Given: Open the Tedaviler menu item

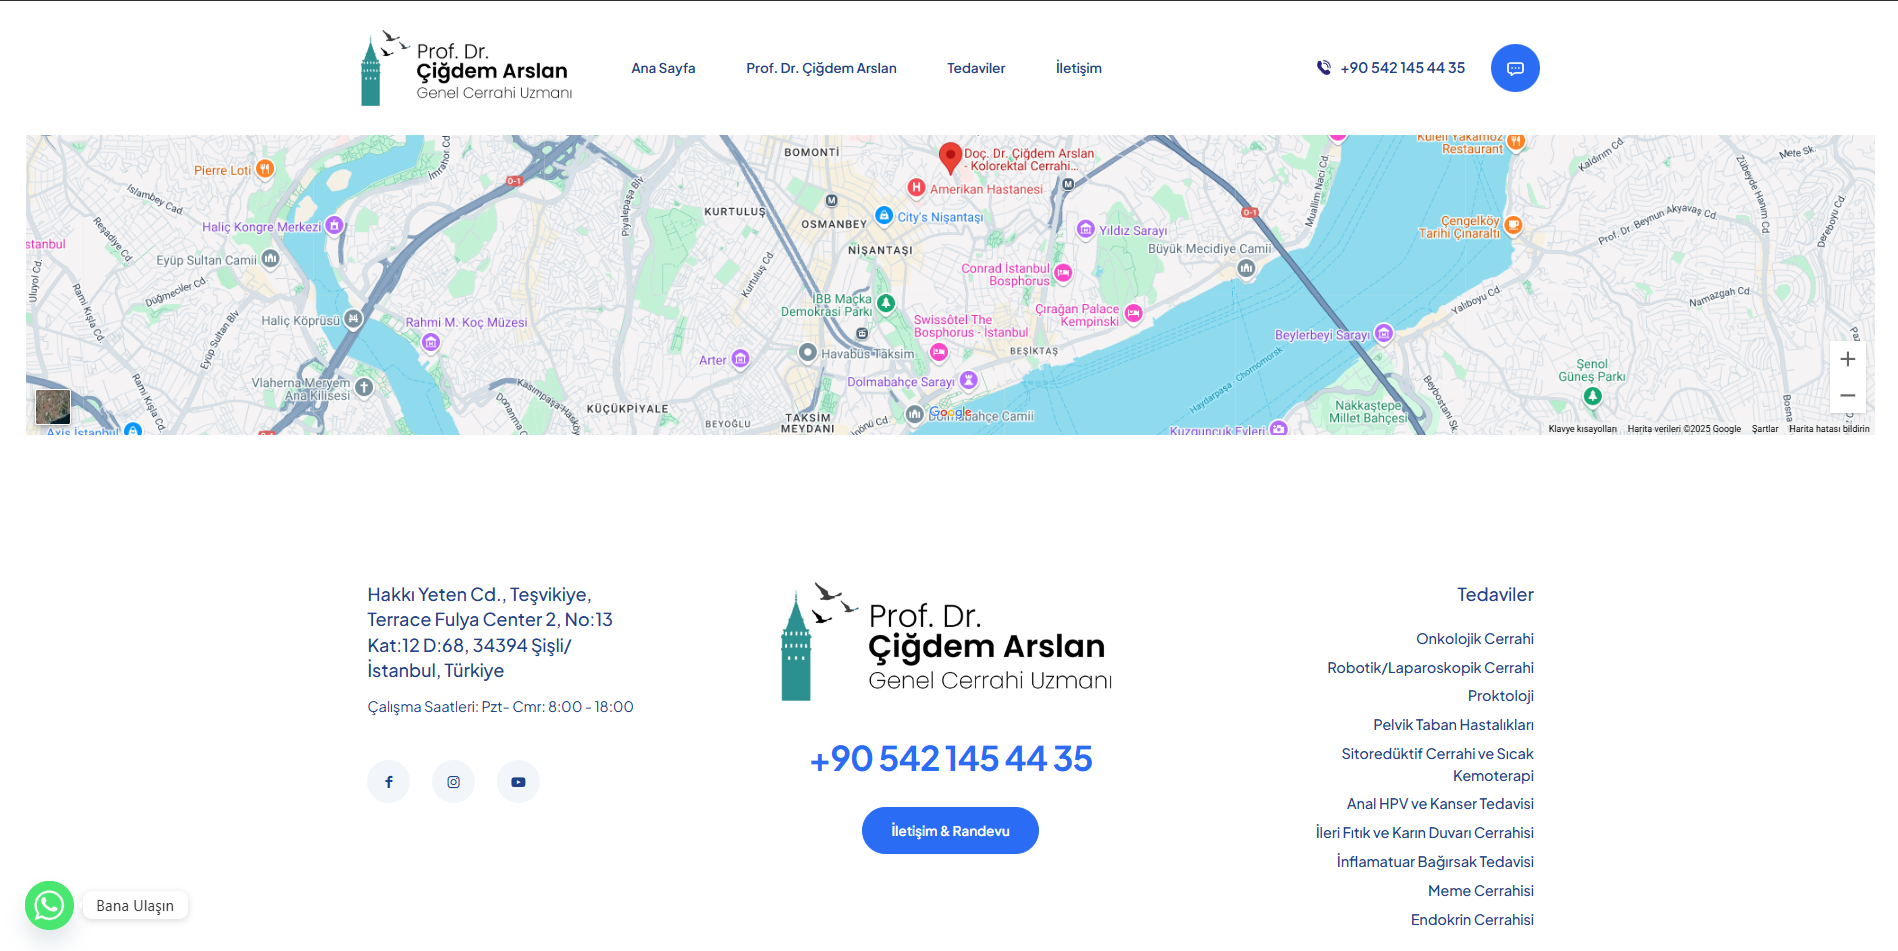Looking at the screenshot, I should [x=976, y=68].
